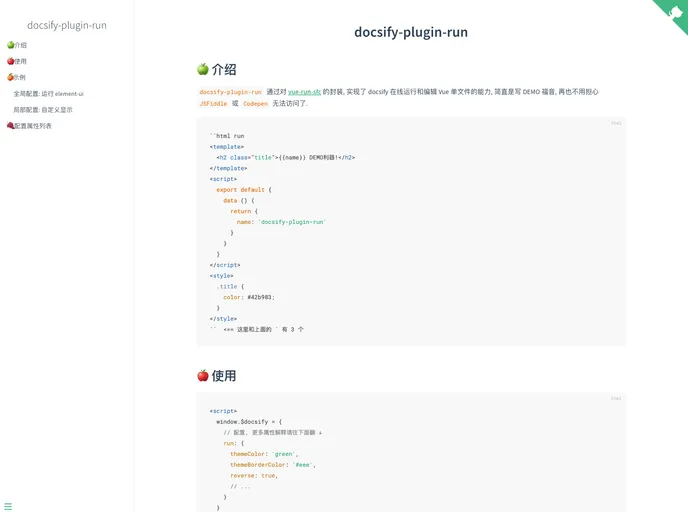Viewport: 688px width, 512px height.
Task: Click the // 配置 comment line
Action: tap(272, 433)
